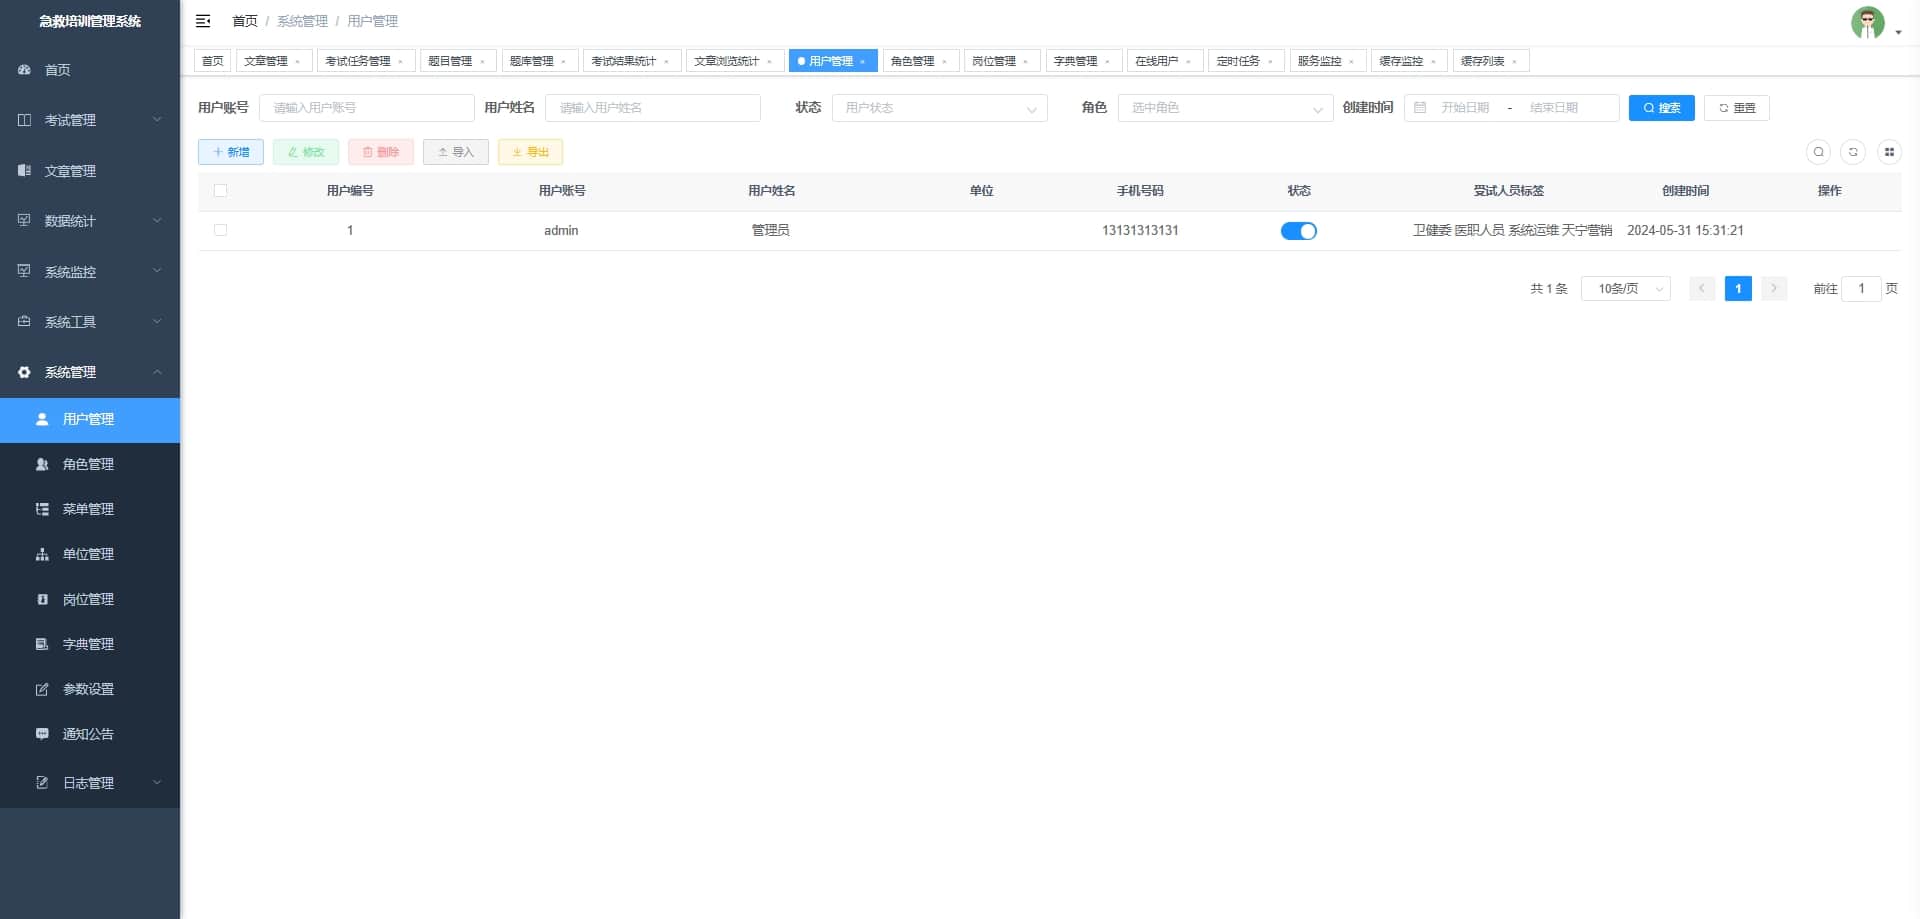Check the select-all checkbox in table header
1920x919 pixels.
pos(221,191)
